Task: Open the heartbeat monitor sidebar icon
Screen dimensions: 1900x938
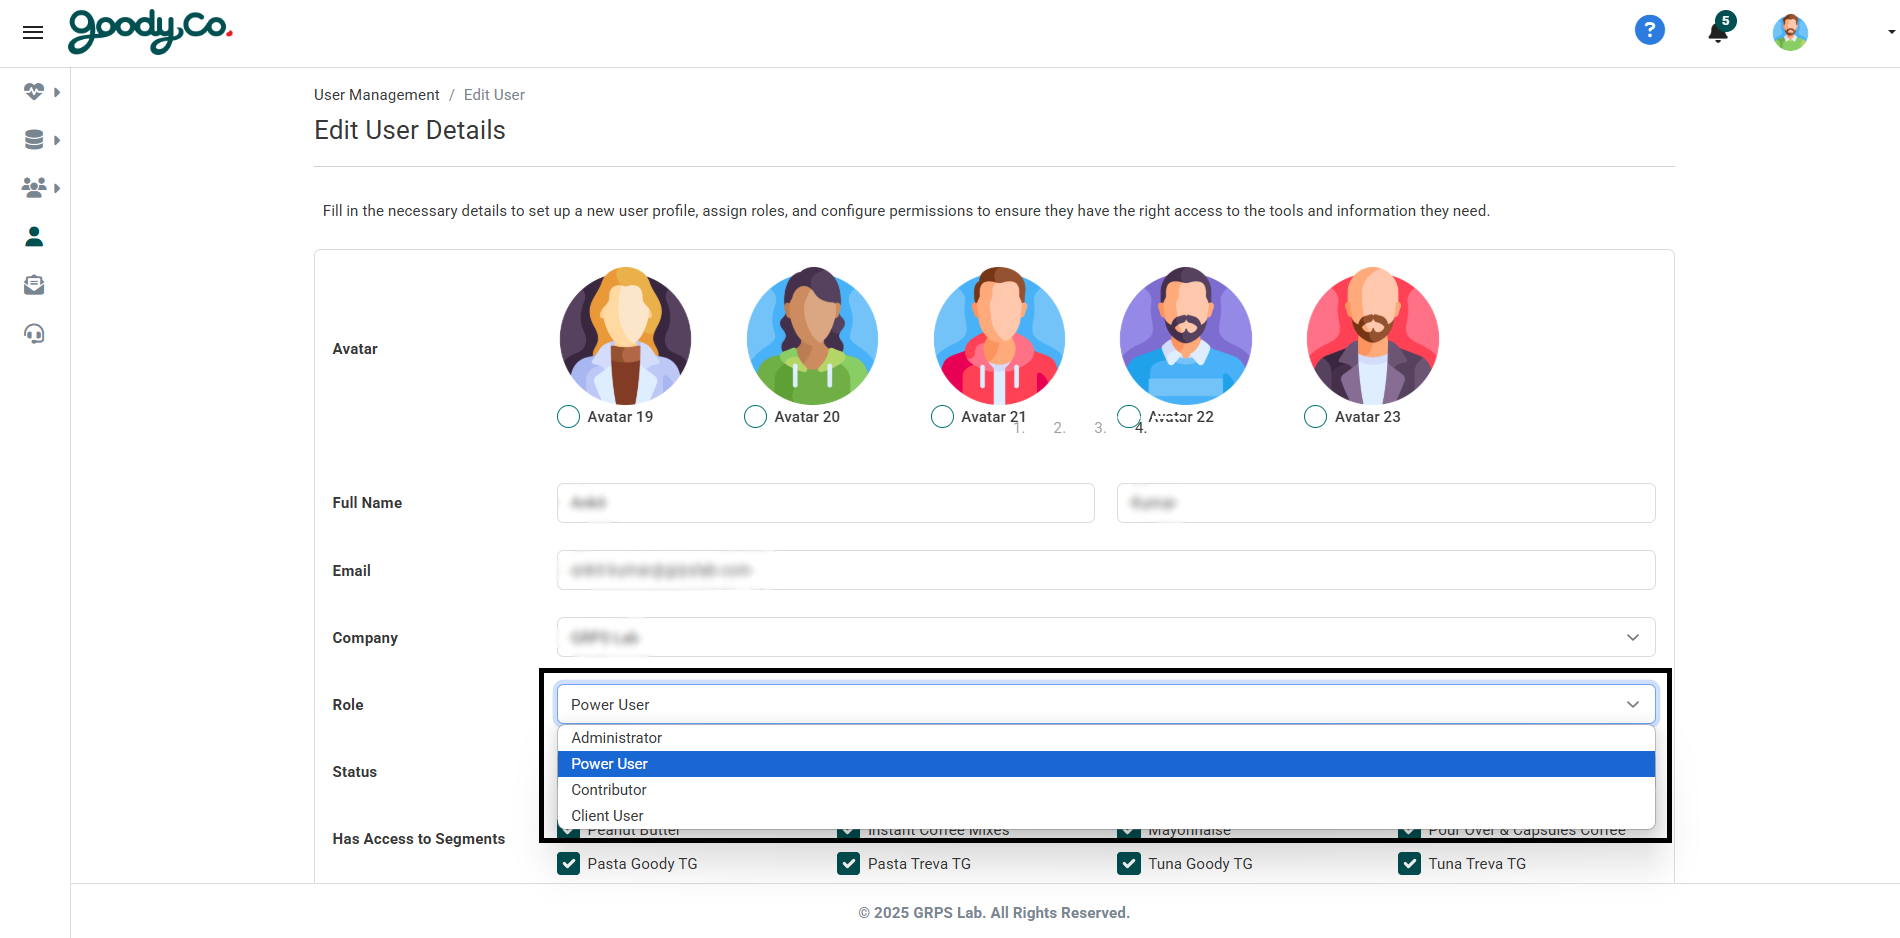Action: [x=34, y=92]
